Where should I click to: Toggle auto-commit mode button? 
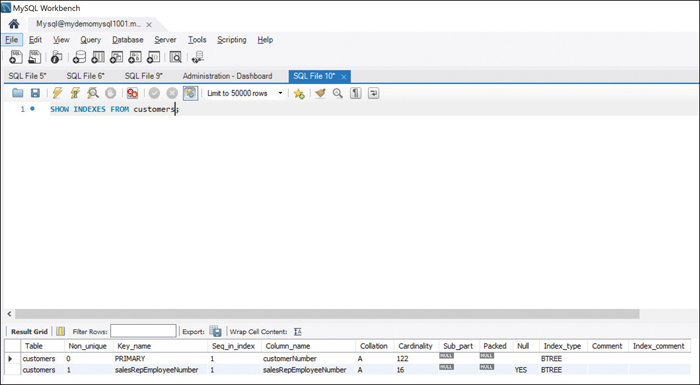coord(190,93)
